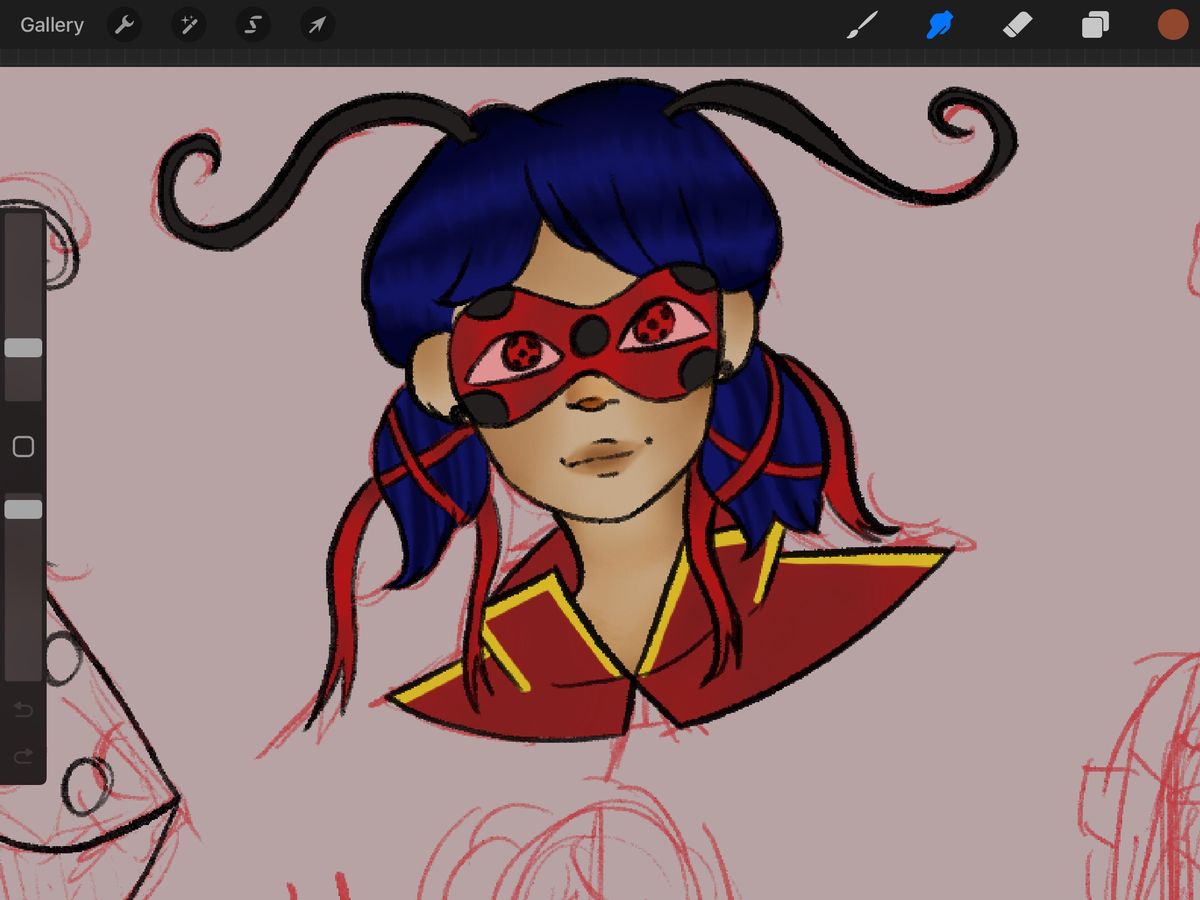The width and height of the screenshot is (1200, 900).
Task: Open the Layers panel
Action: (x=1095, y=25)
